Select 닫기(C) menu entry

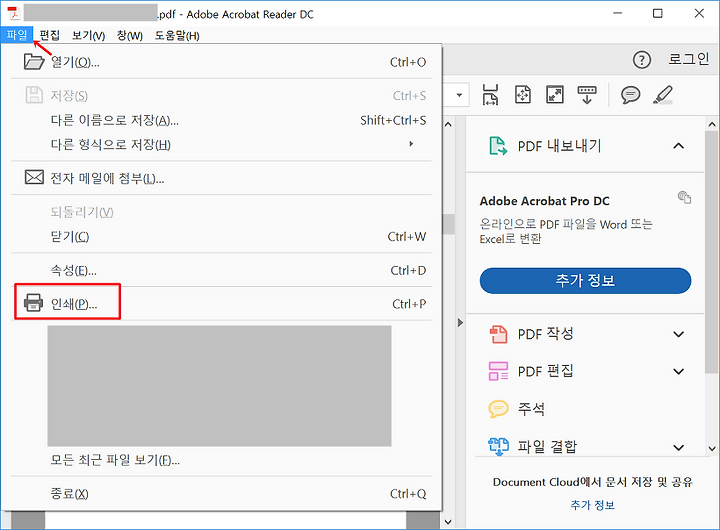(x=221, y=237)
